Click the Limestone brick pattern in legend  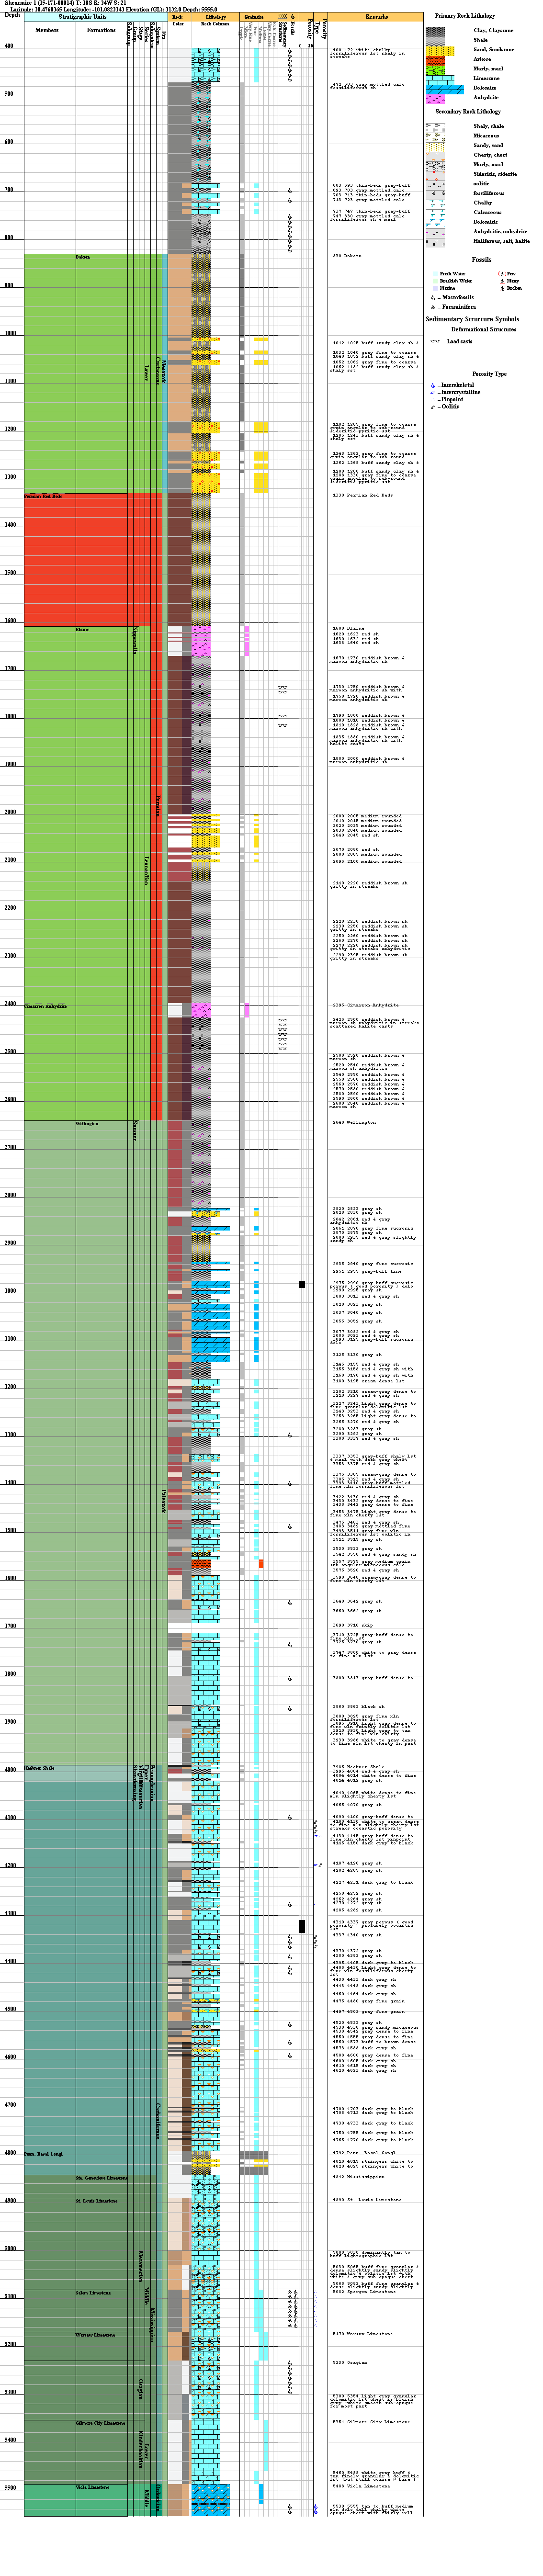tap(439, 78)
